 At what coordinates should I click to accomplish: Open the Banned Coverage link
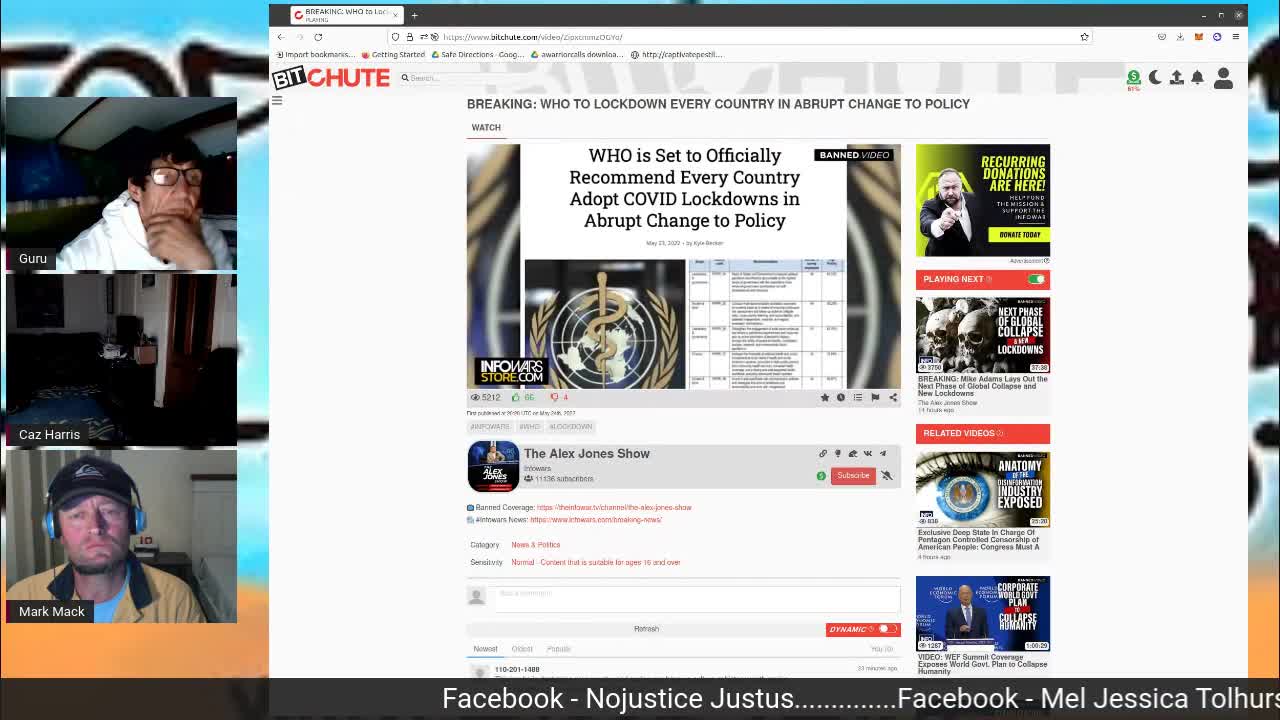[614, 507]
